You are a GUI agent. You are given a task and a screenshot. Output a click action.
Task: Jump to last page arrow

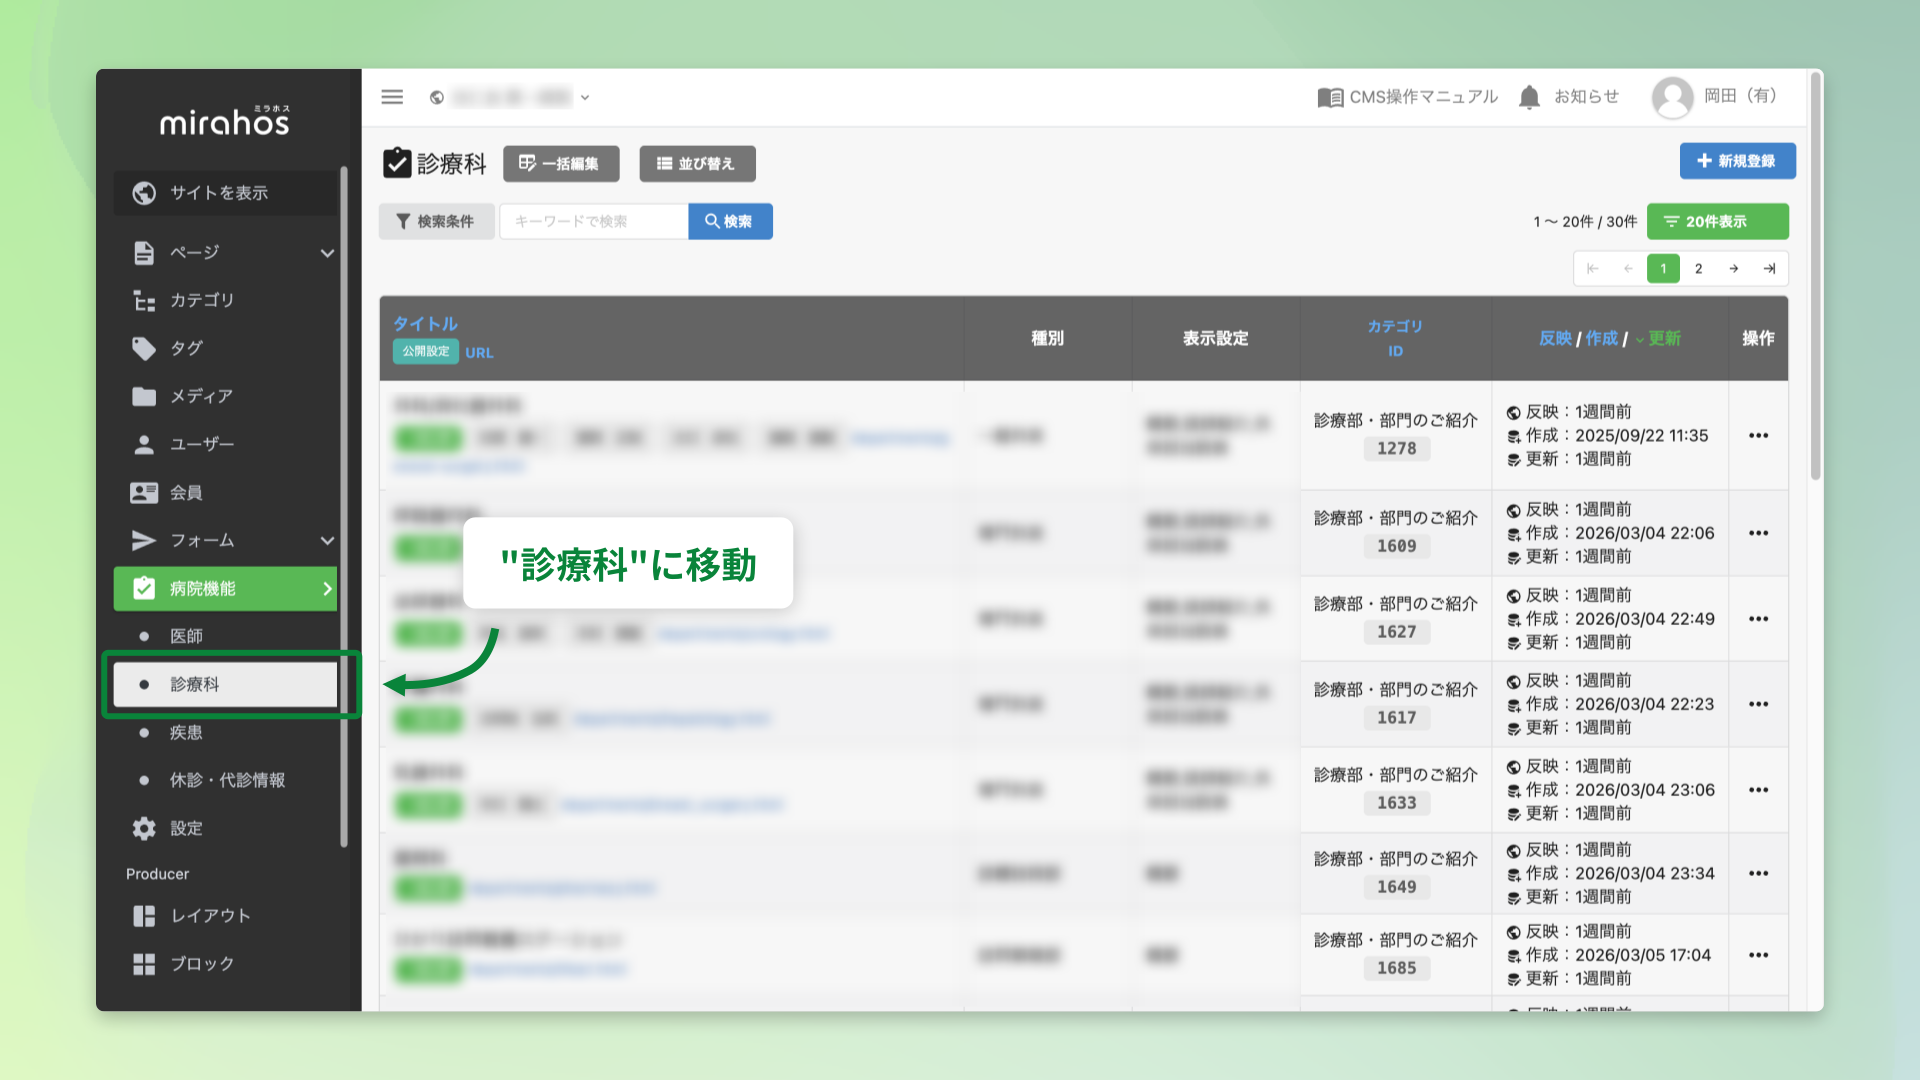pos(1769,268)
